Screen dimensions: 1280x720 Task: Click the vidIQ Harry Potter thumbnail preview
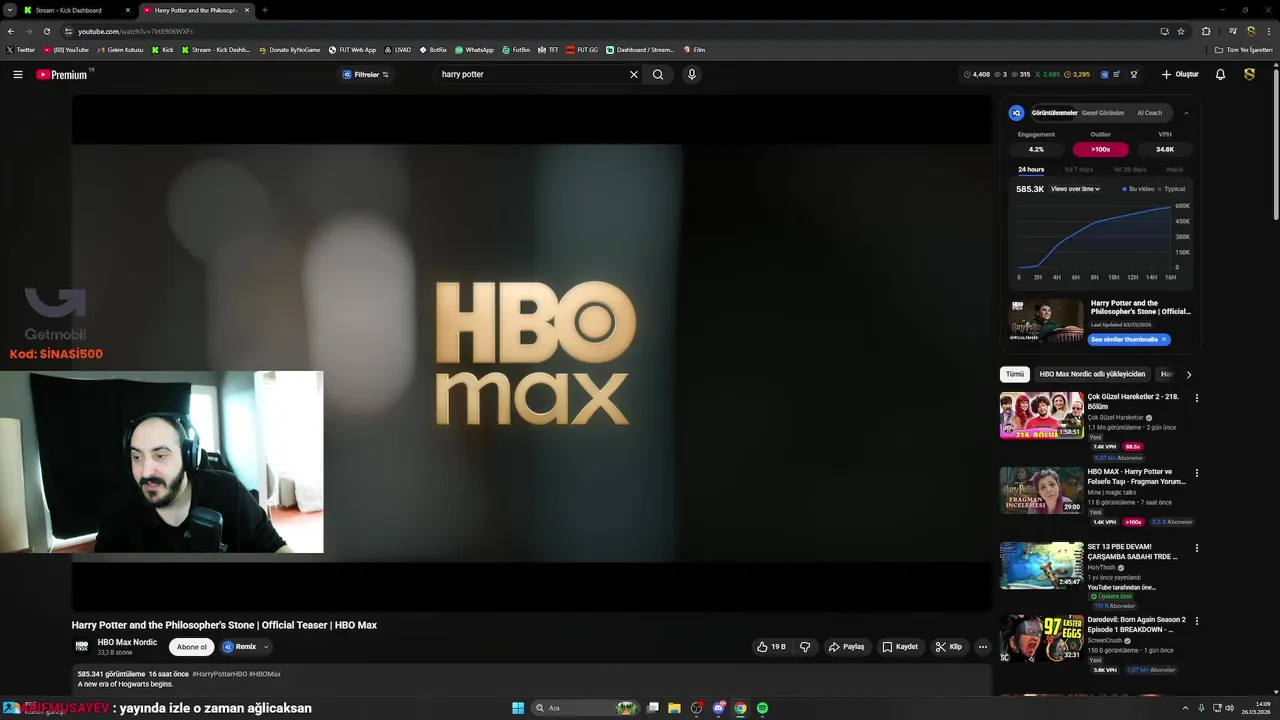[1046, 320]
